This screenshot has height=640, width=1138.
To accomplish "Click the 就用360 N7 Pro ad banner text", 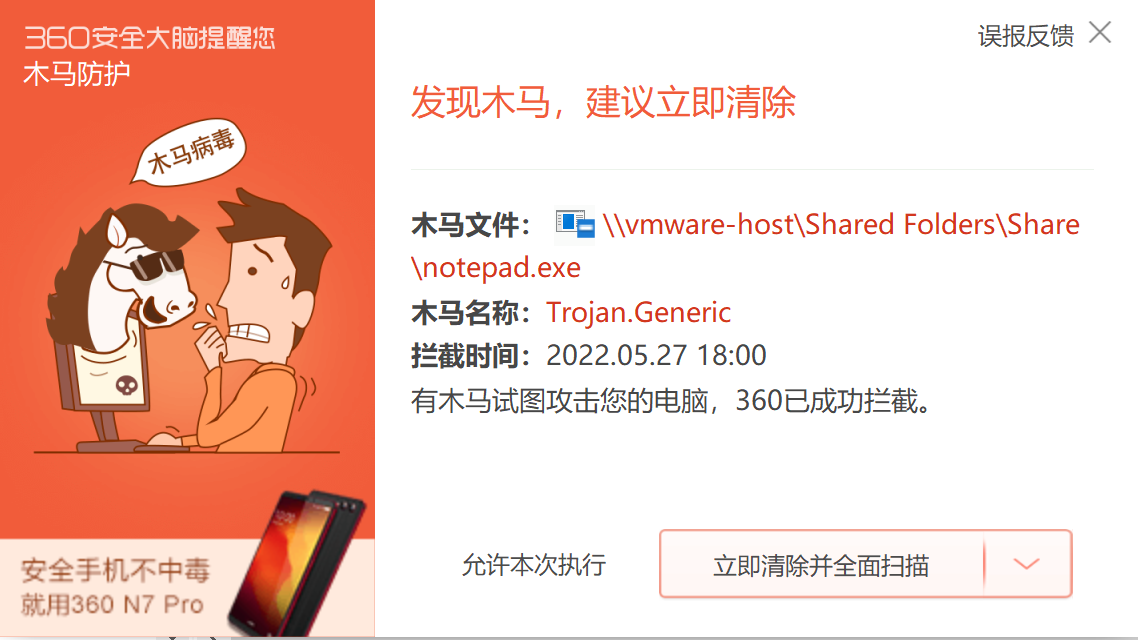I will click(x=112, y=604).
